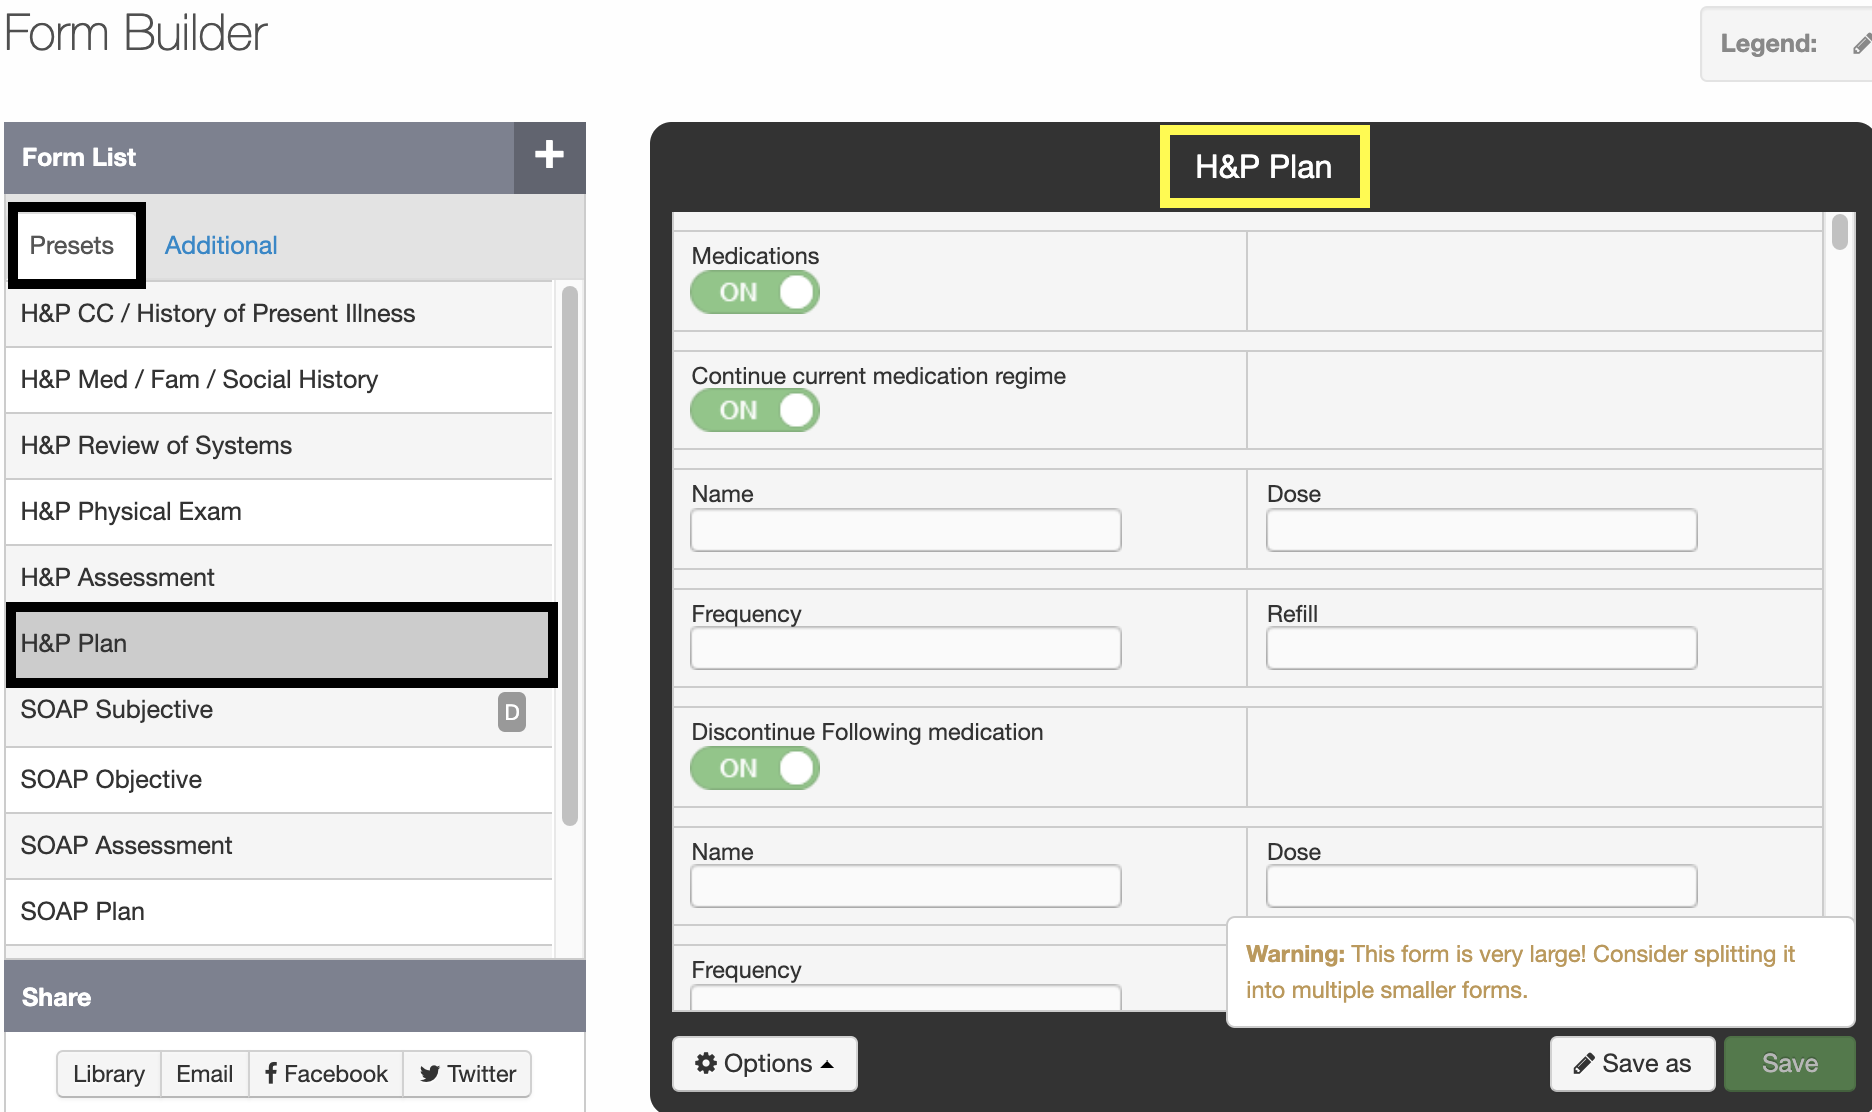1872x1112 pixels.
Task: Click the Legend pencil icon
Action: point(1862,44)
